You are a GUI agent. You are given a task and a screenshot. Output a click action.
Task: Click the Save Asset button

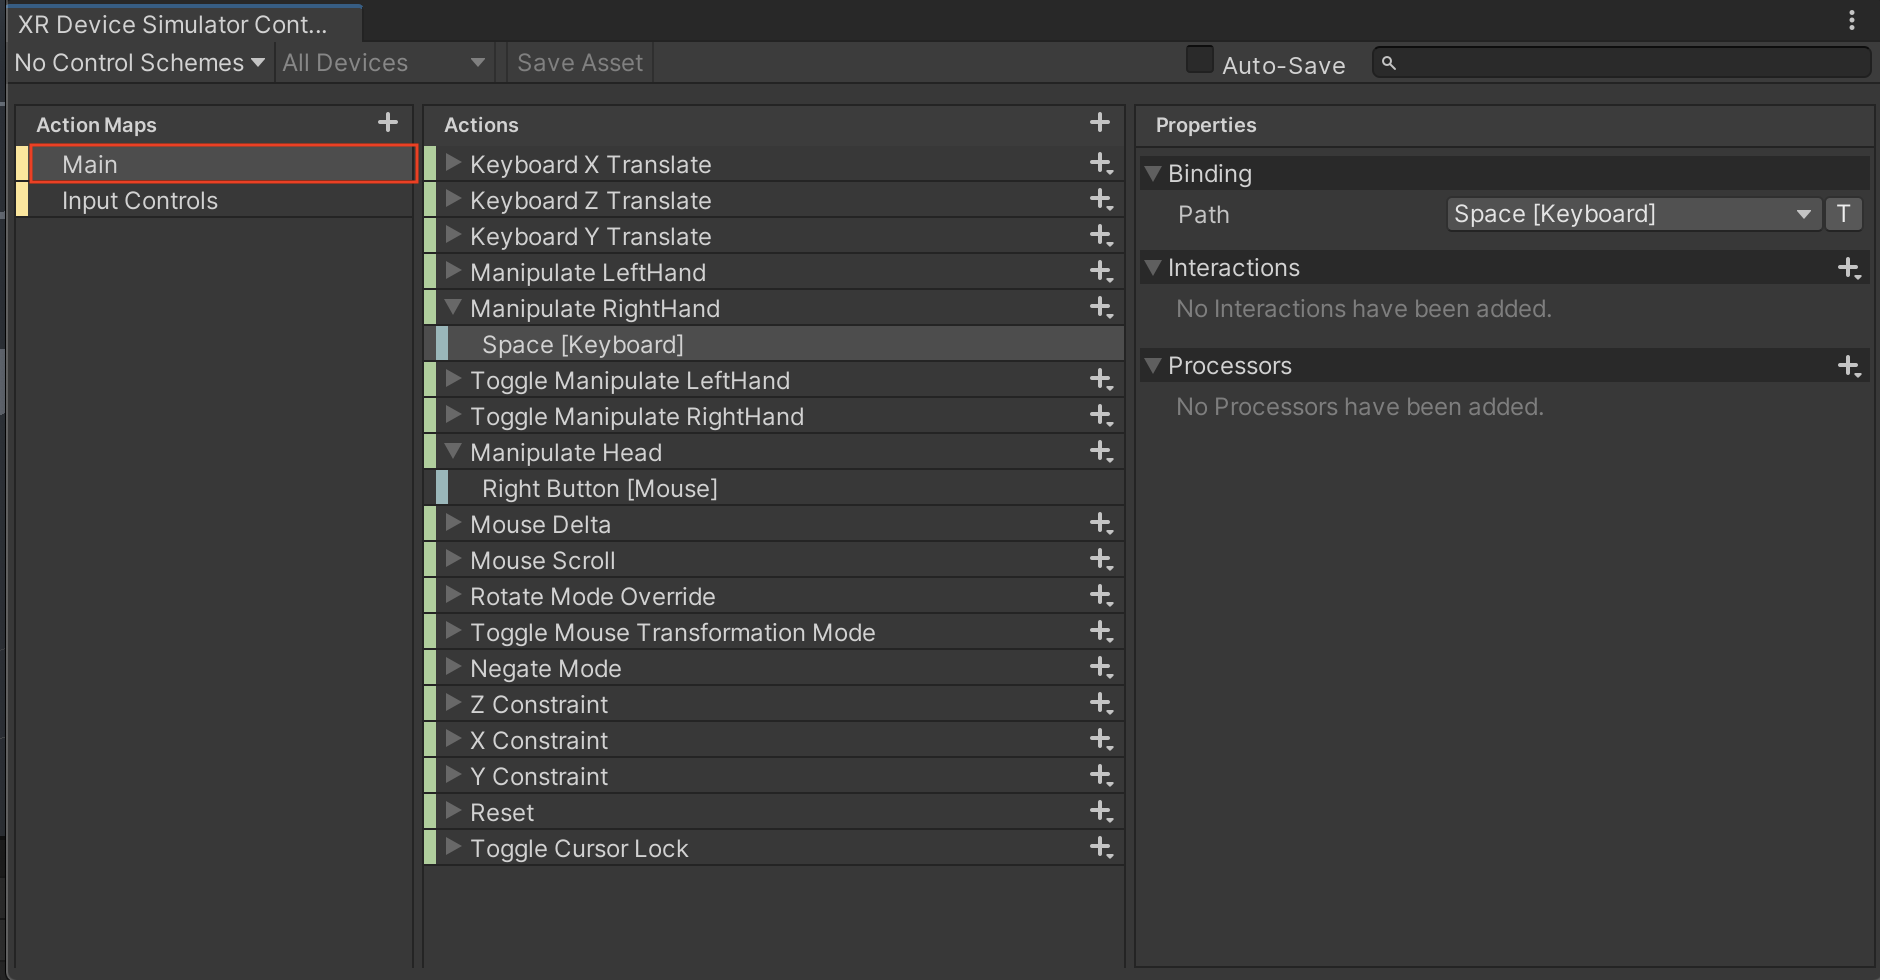[x=579, y=63]
